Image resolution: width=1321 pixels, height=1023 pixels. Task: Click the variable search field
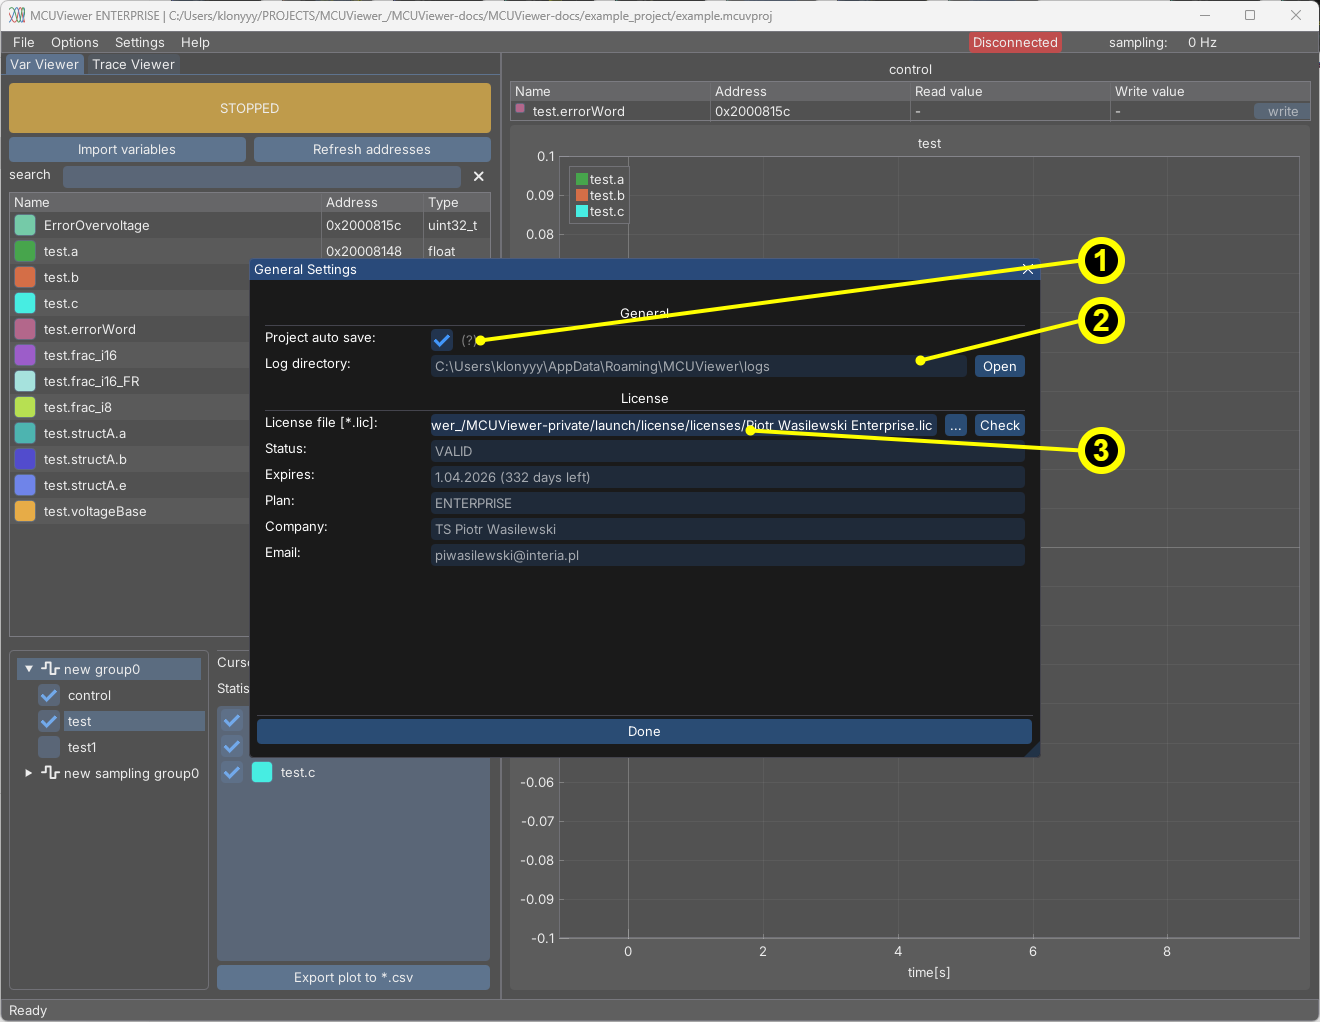click(262, 176)
